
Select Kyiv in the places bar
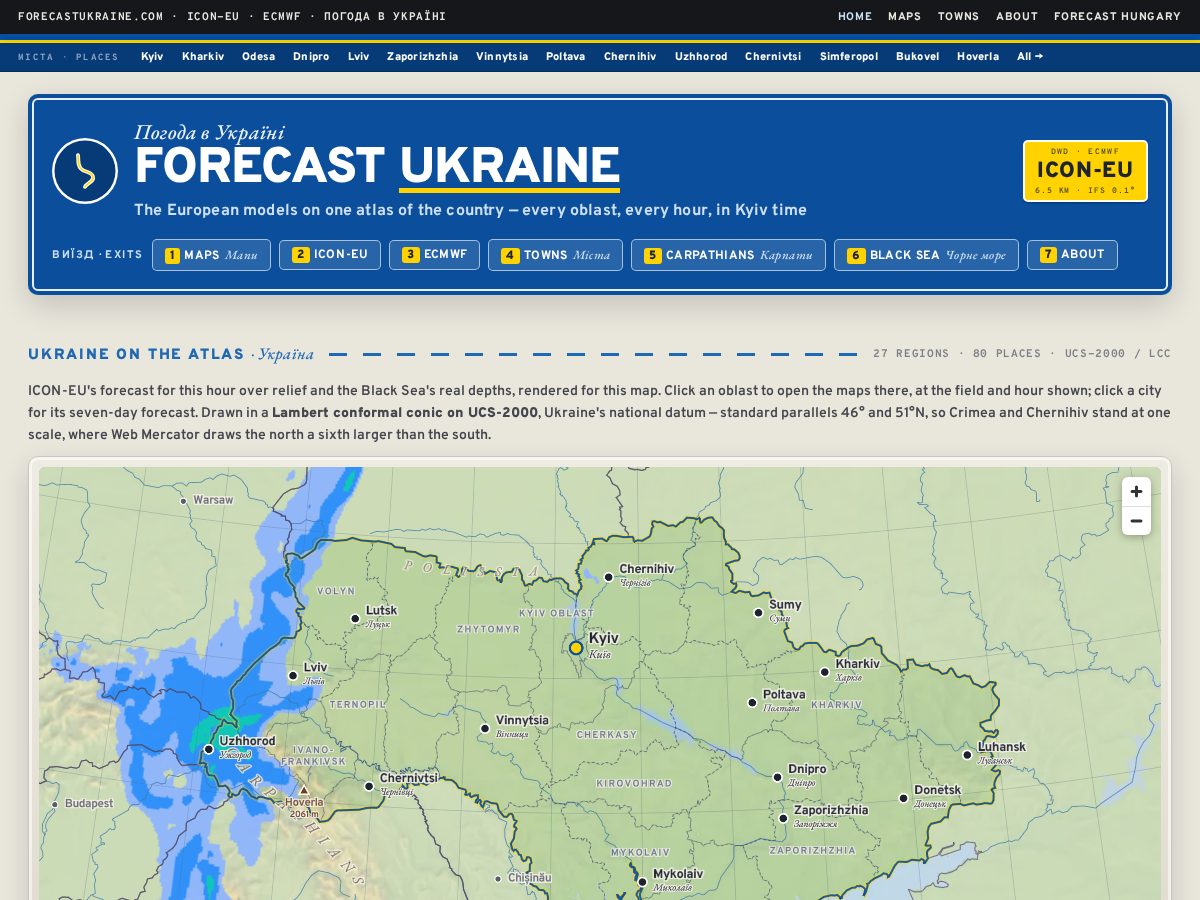tap(152, 57)
